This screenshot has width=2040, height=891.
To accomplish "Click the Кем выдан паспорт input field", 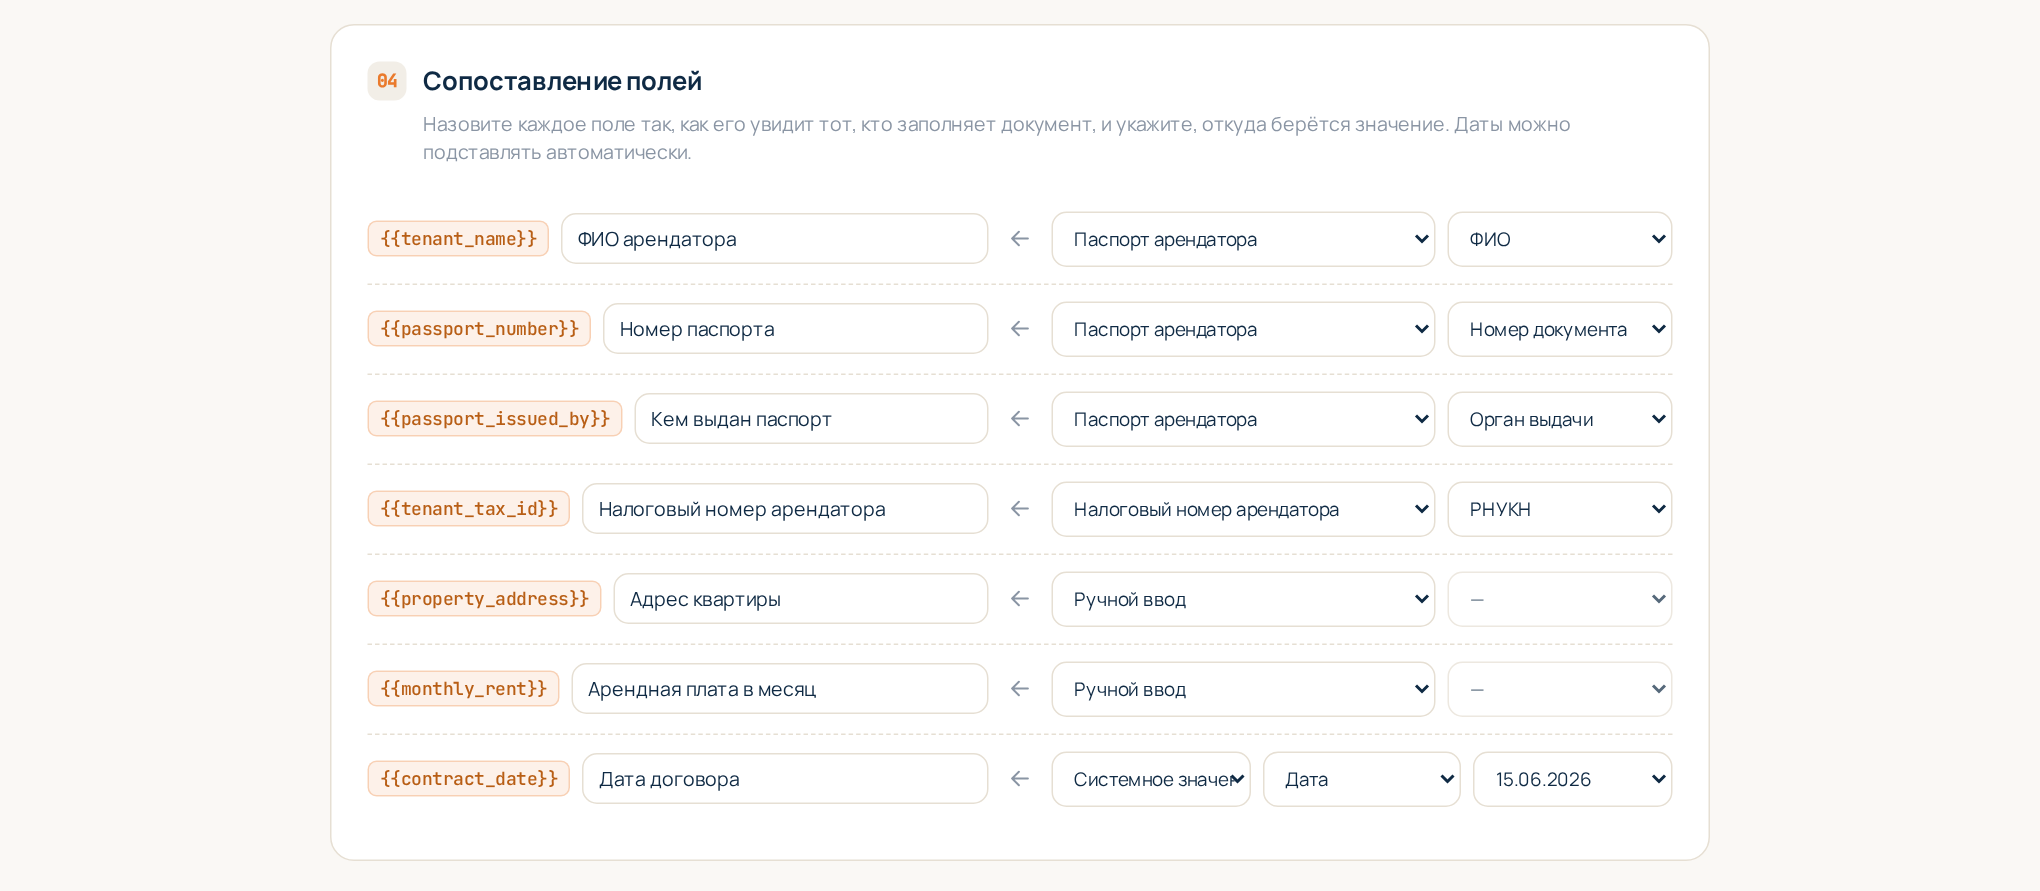I will [x=811, y=419].
